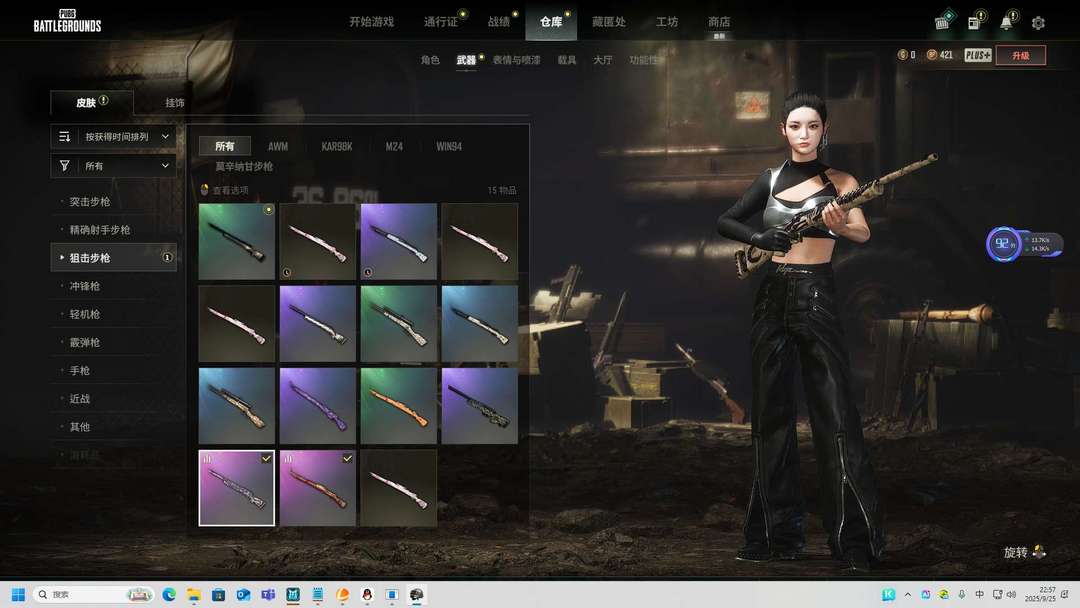Filter skins by KAR98K

(337, 146)
